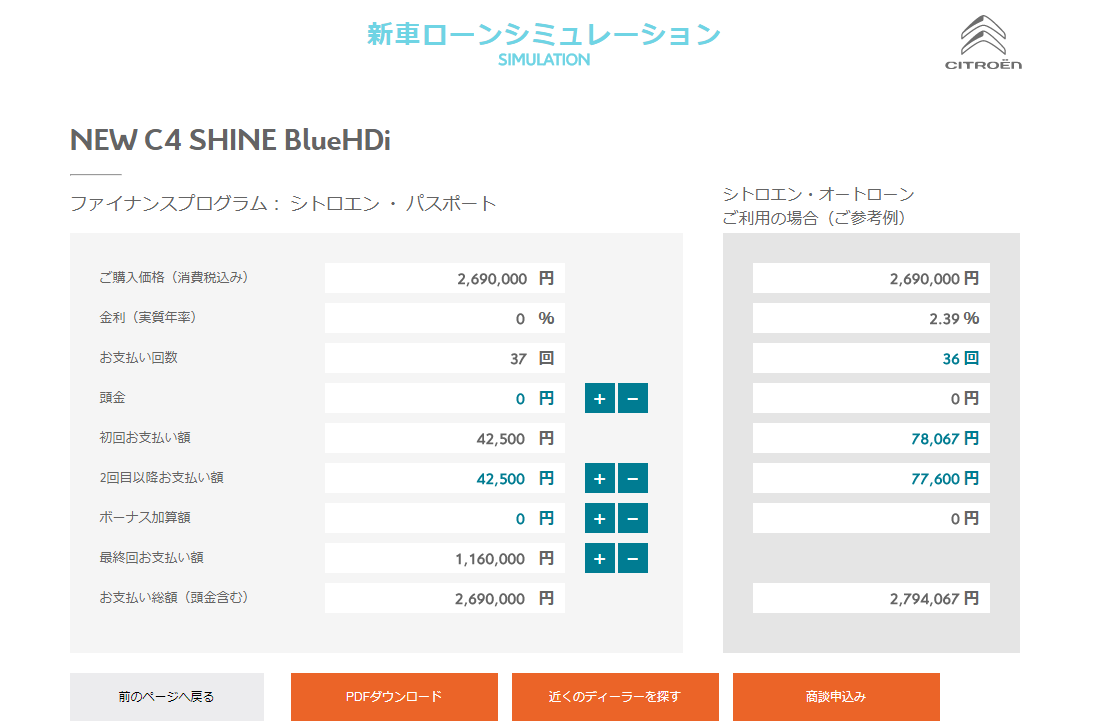Viewport: 1111px width, 725px height.
Task: Click the 新車ローンシミュレーション page title
Action: click(544, 35)
